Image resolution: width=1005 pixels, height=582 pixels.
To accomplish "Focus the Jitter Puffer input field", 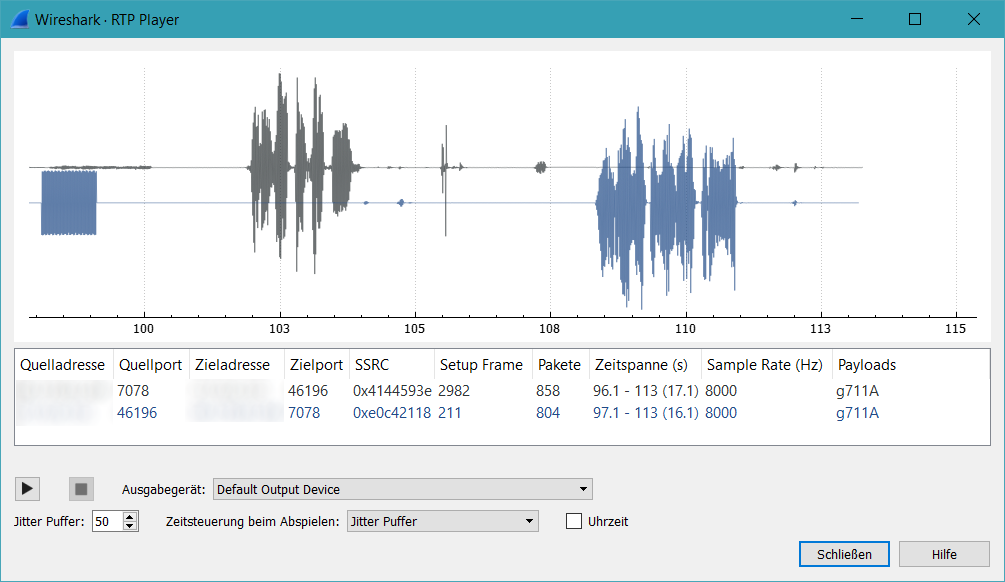I will 108,521.
